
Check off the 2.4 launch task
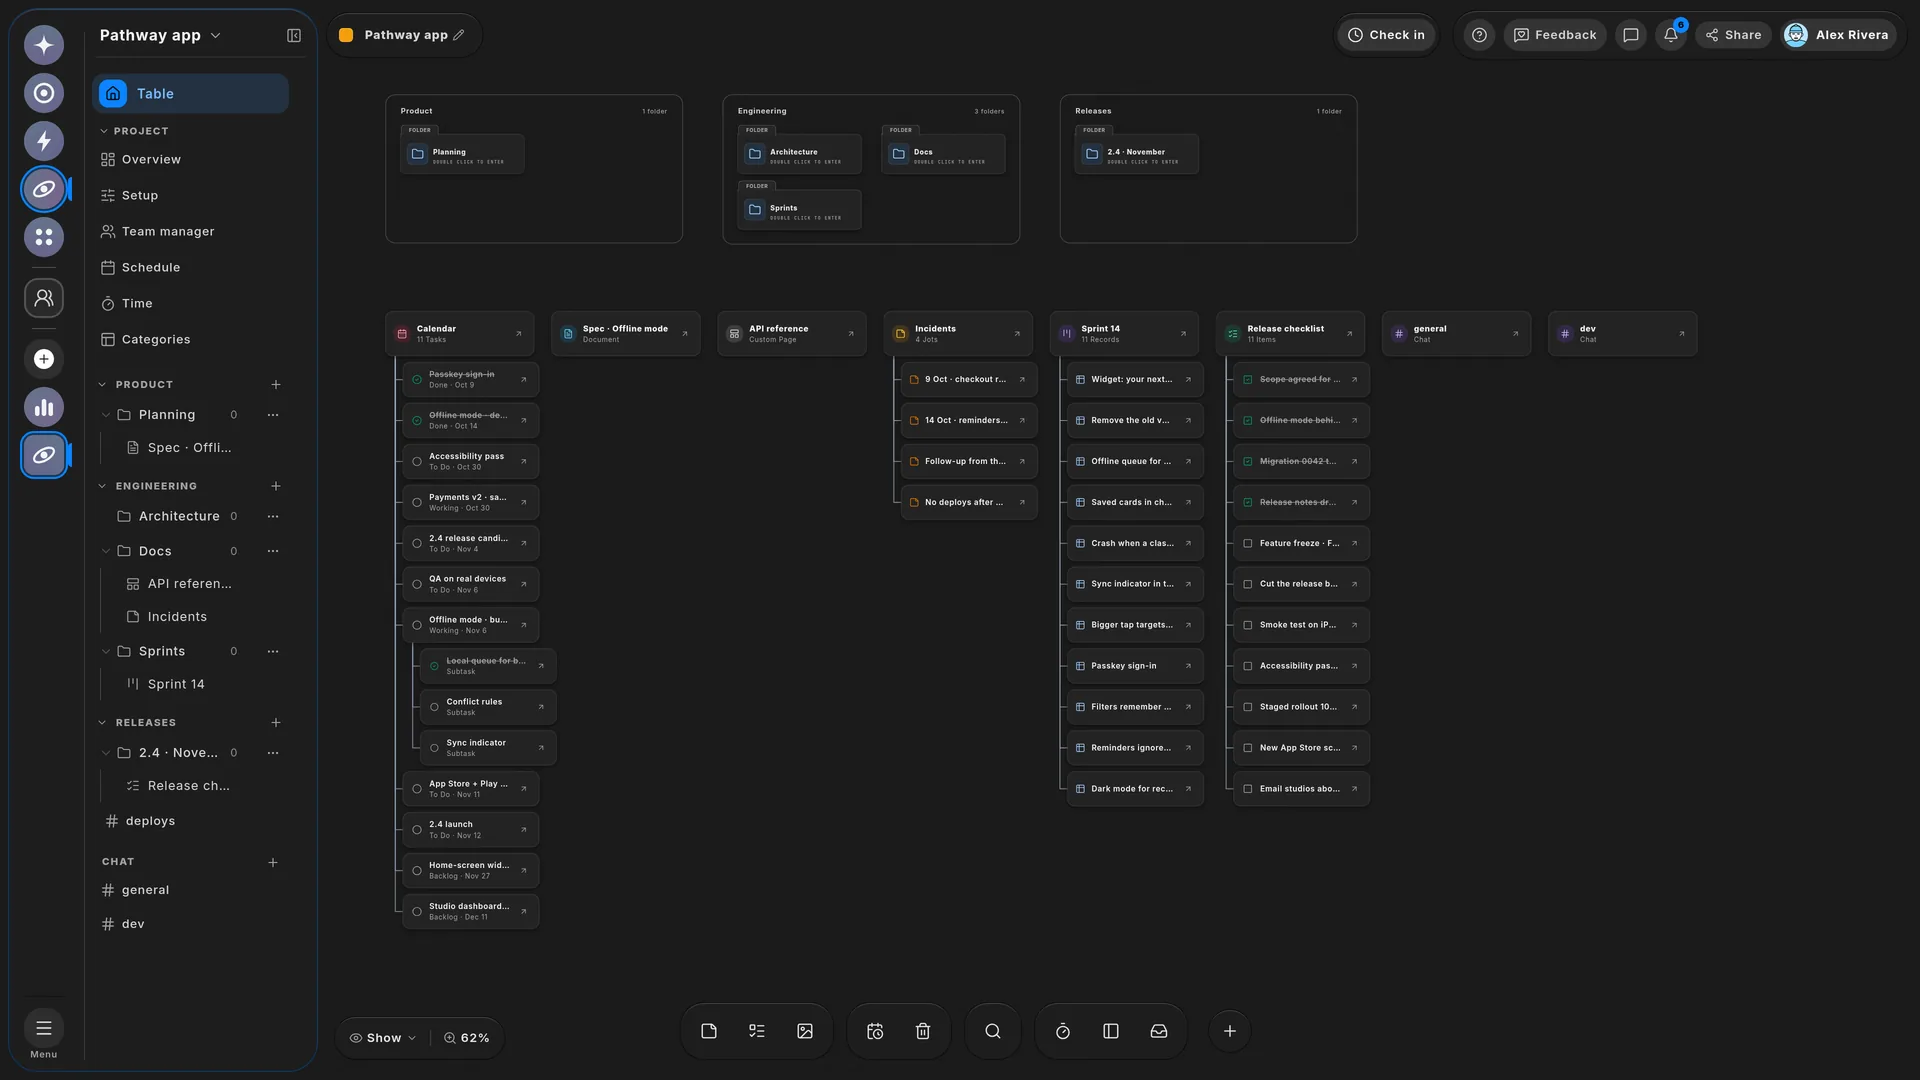(417, 830)
